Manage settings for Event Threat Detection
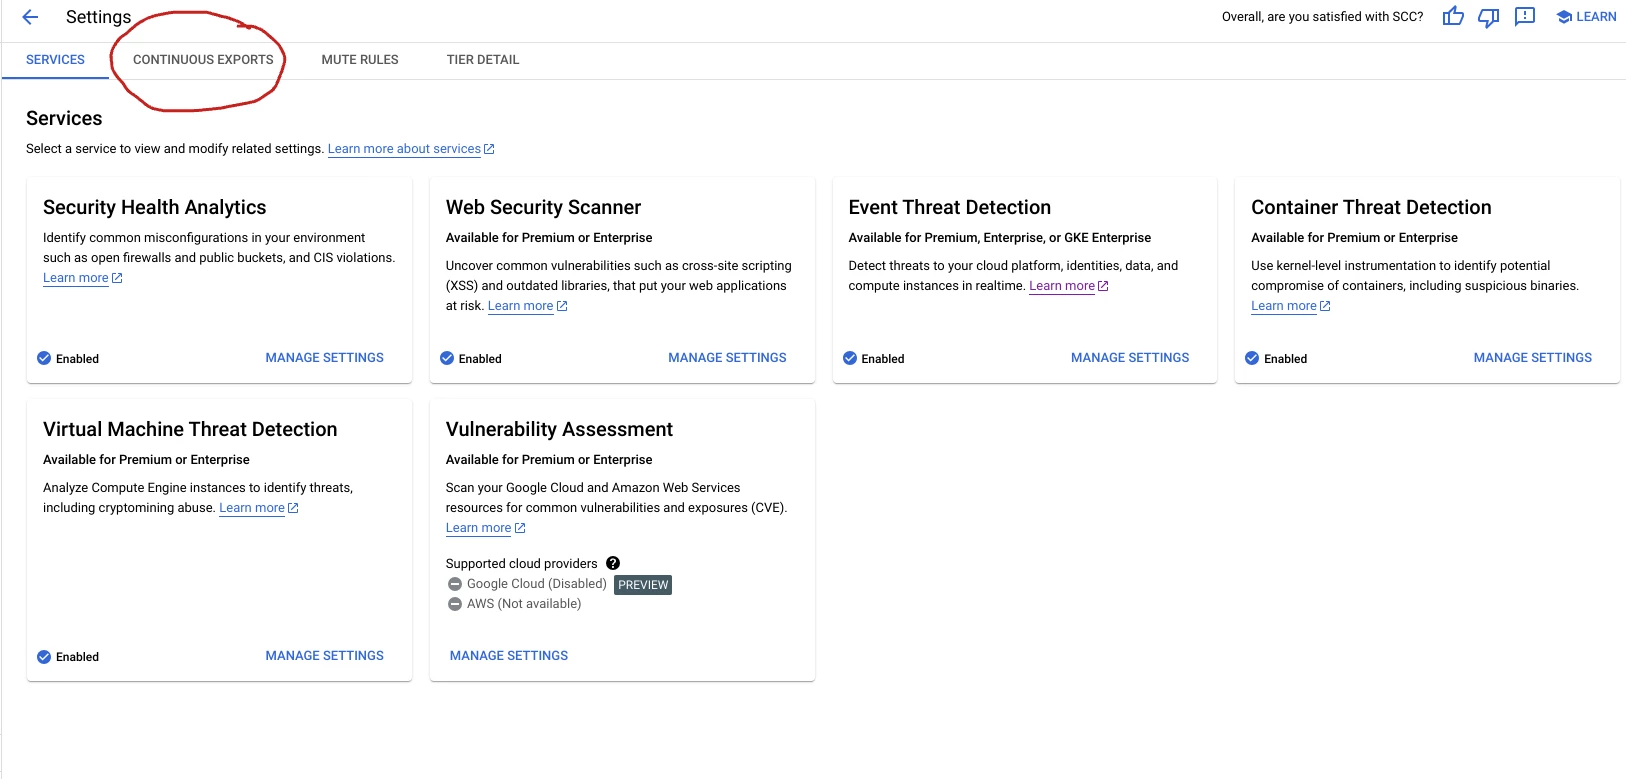Viewport: 1626px width, 779px height. (x=1130, y=358)
